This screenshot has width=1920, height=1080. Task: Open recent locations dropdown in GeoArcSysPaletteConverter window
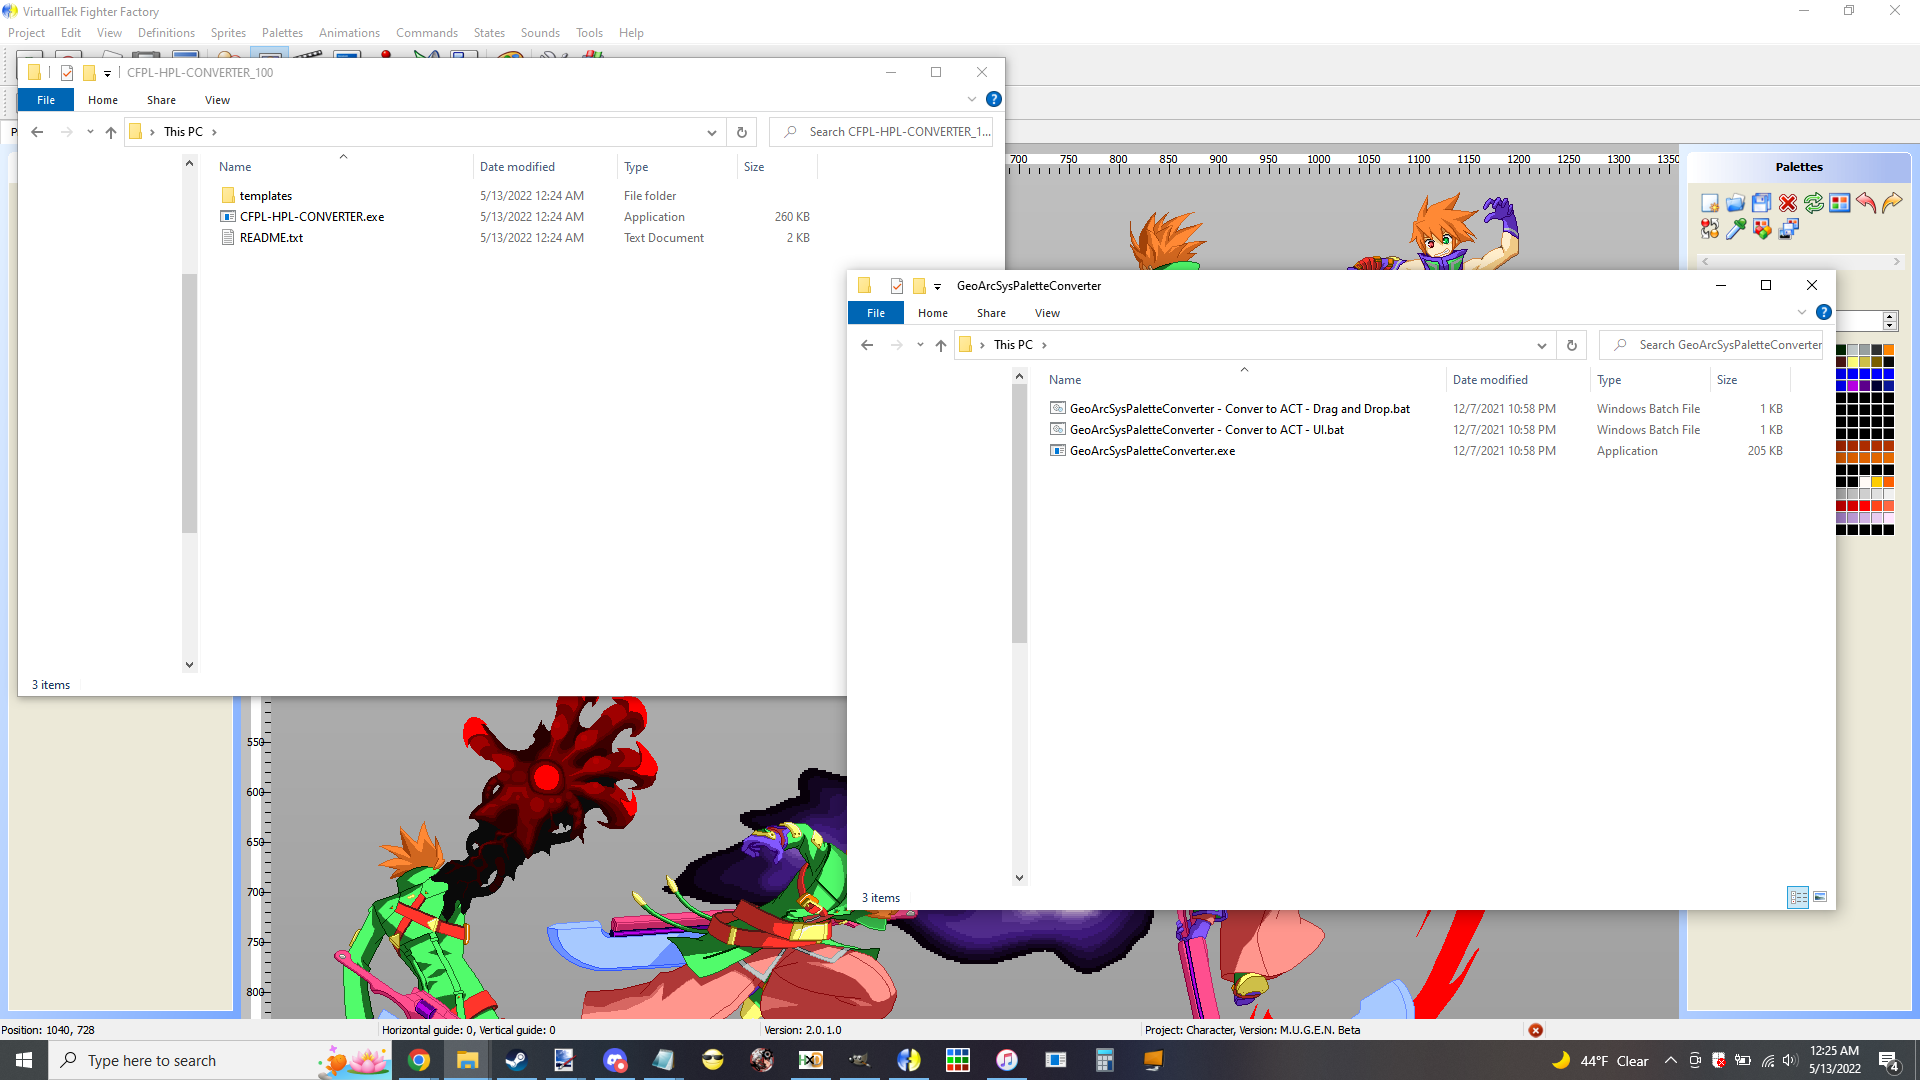920,345
